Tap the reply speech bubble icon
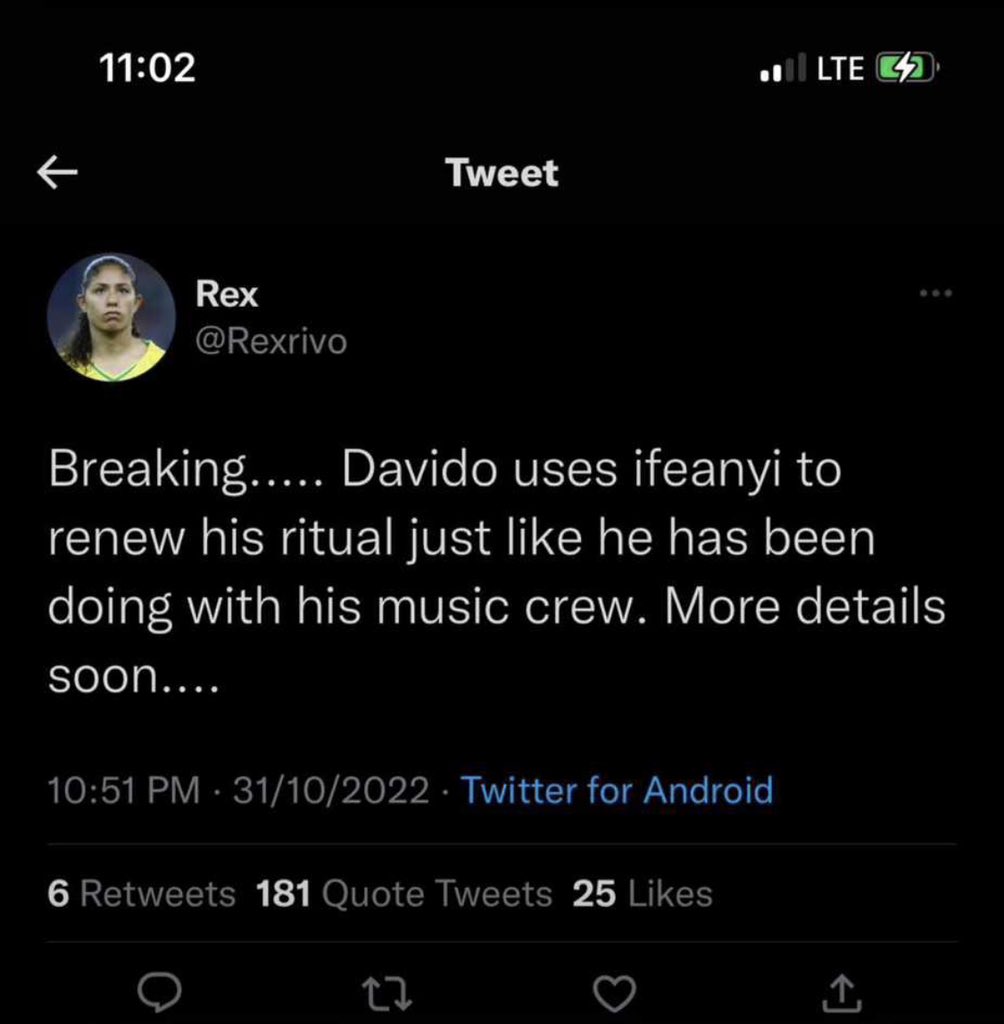The width and height of the screenshot is (1004, 1024). tap(159, 992)
